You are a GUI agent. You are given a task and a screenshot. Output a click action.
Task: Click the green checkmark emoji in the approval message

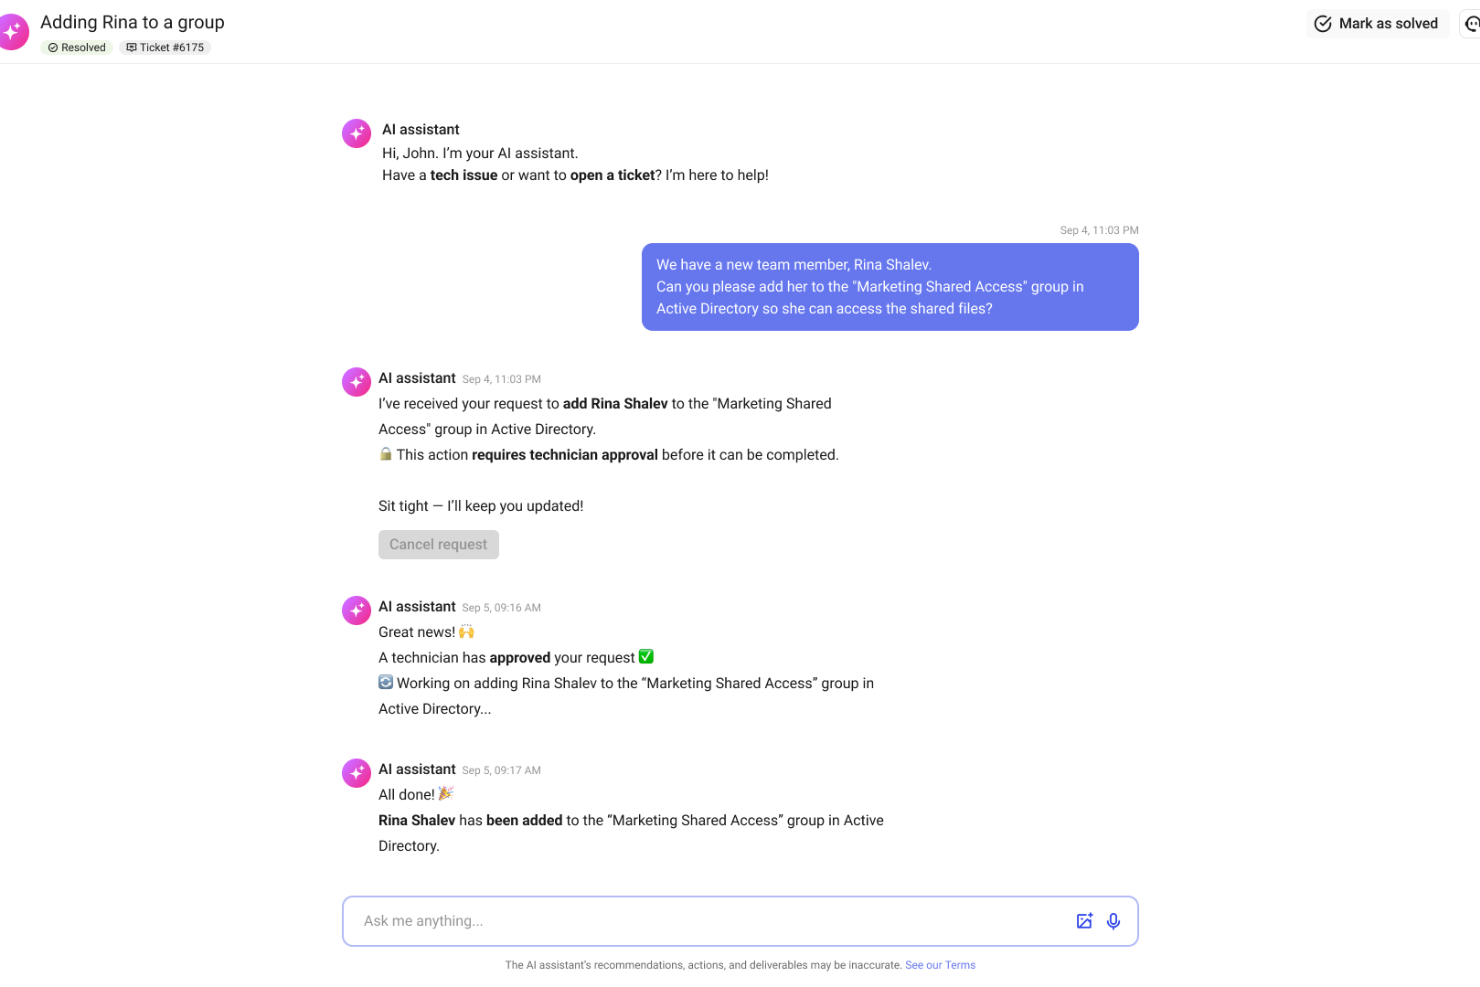tap(646, 656)
